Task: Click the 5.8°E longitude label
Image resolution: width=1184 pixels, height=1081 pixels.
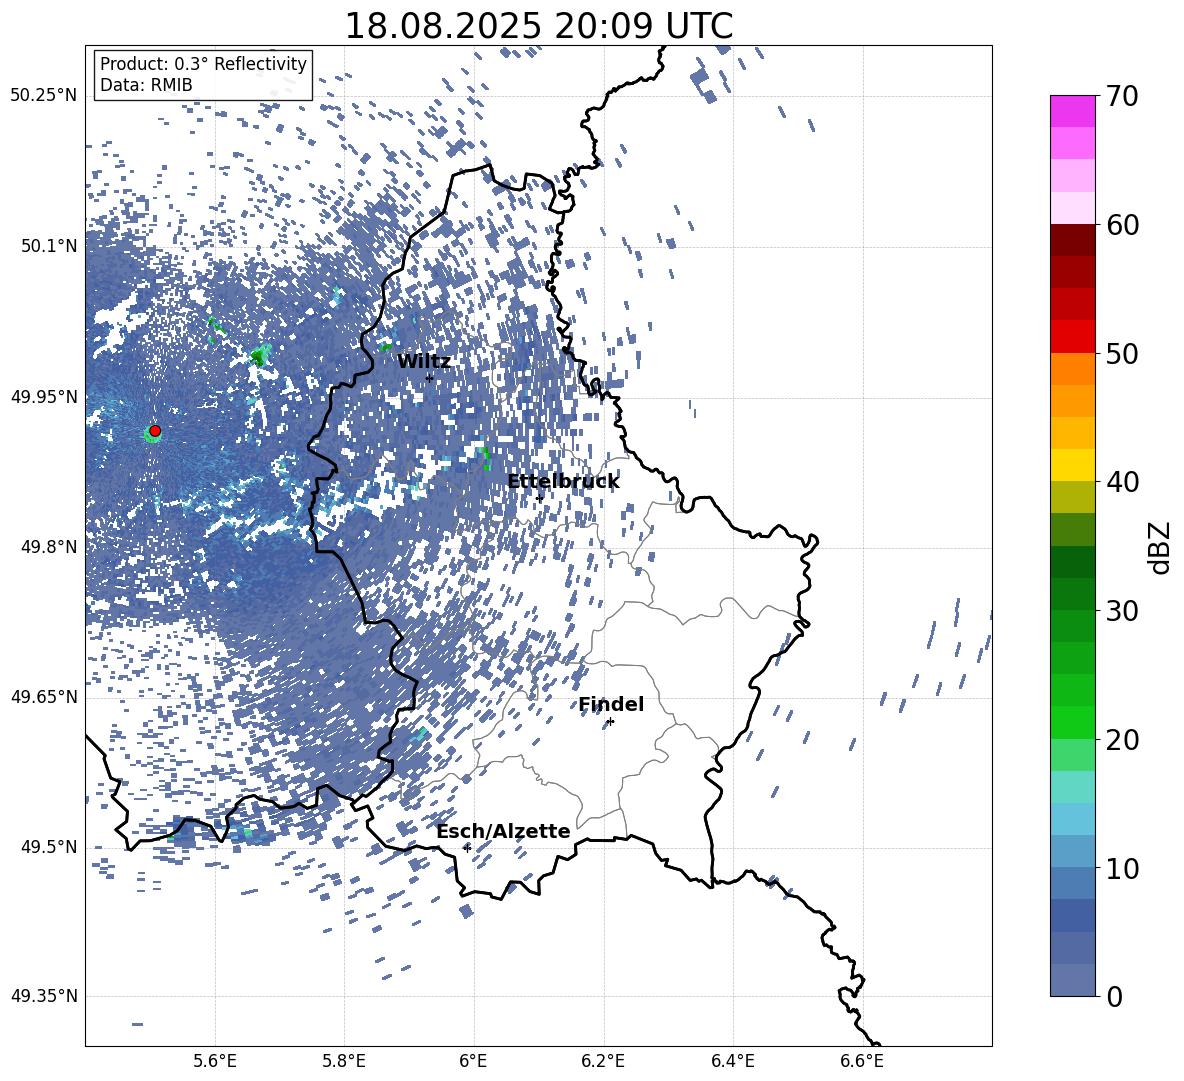Action: (x=344, y=1061)
